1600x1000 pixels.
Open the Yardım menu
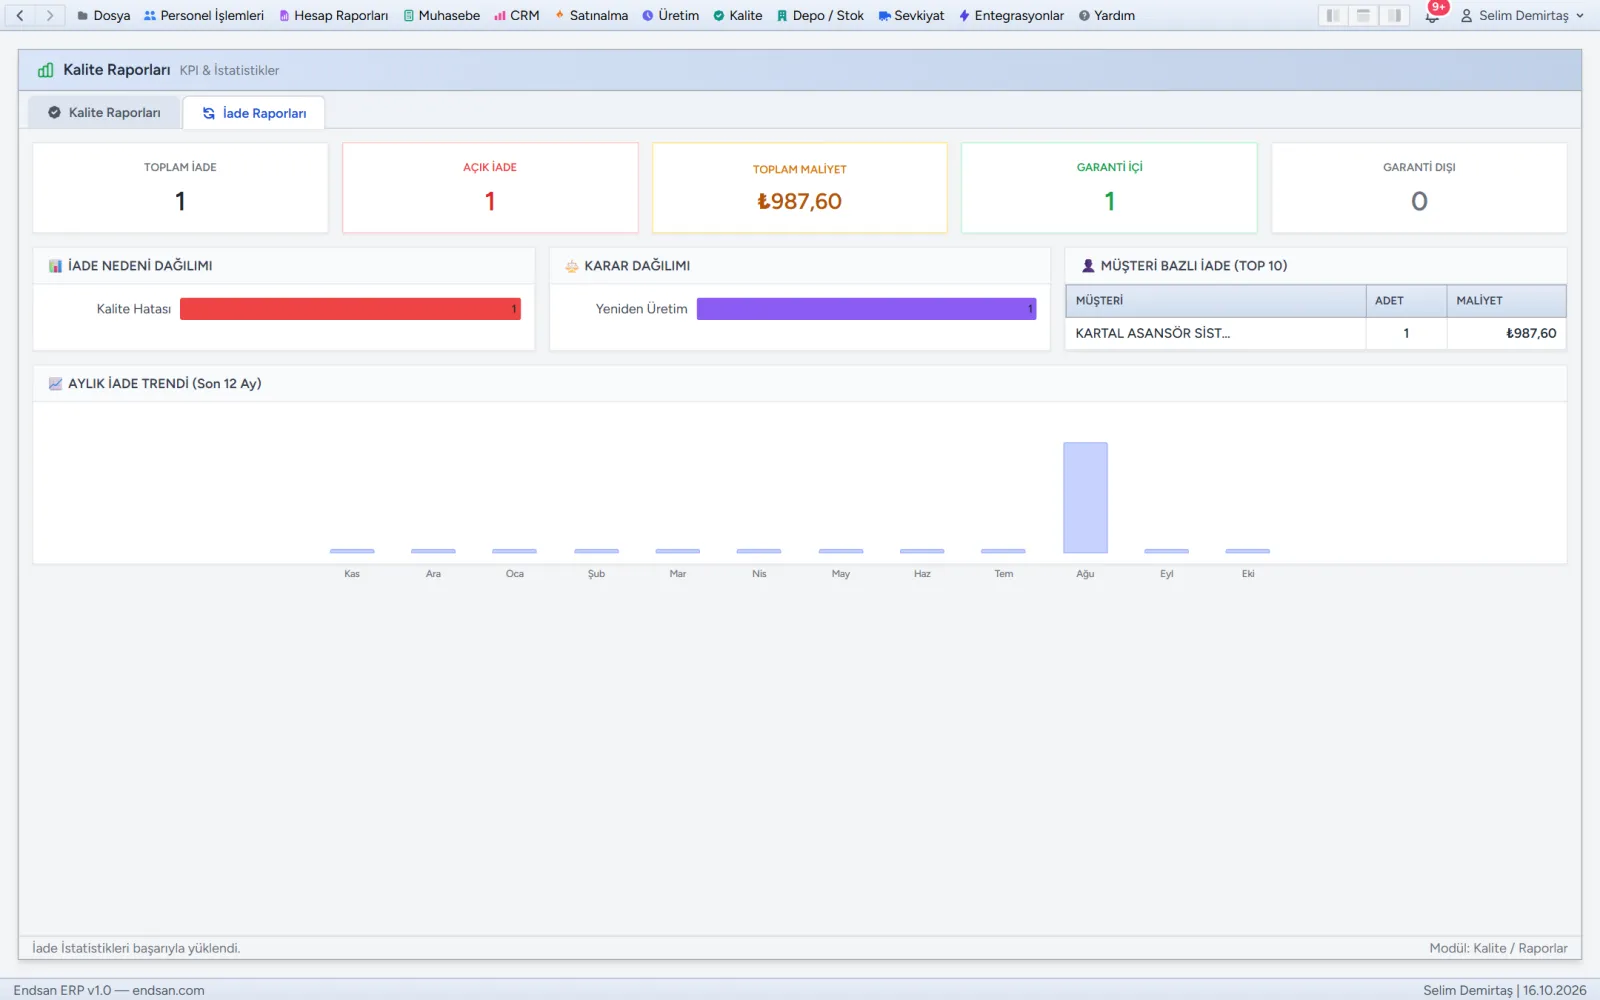pos(1107,15)
